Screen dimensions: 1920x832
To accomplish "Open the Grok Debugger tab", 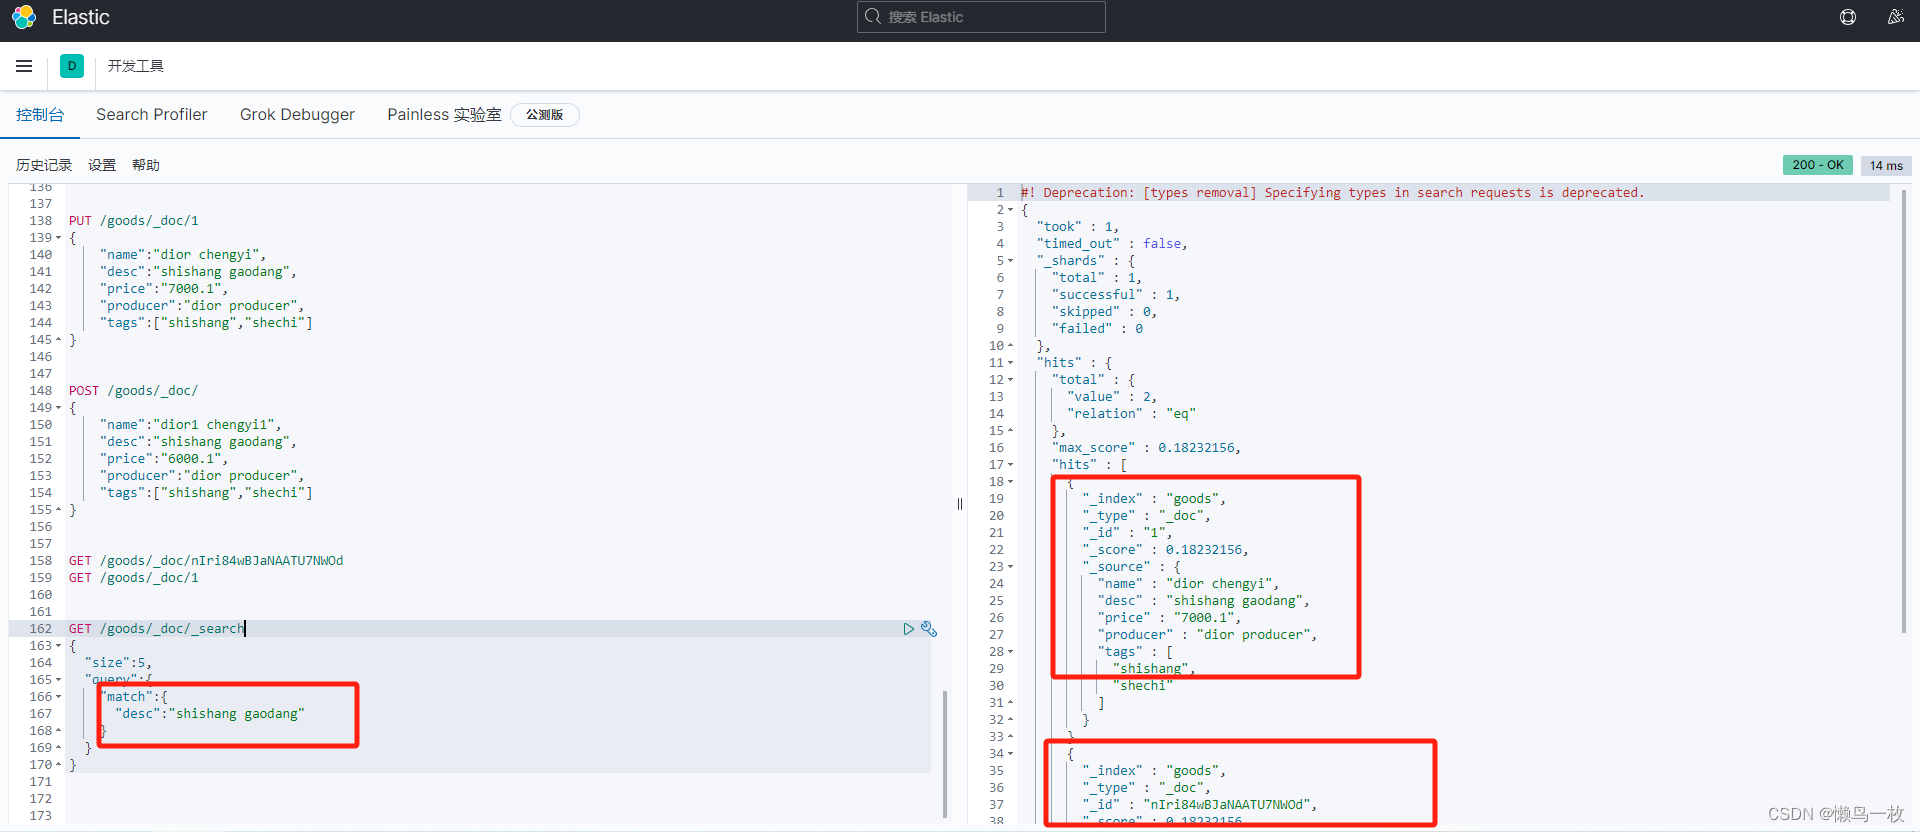I will pos(297,115).
